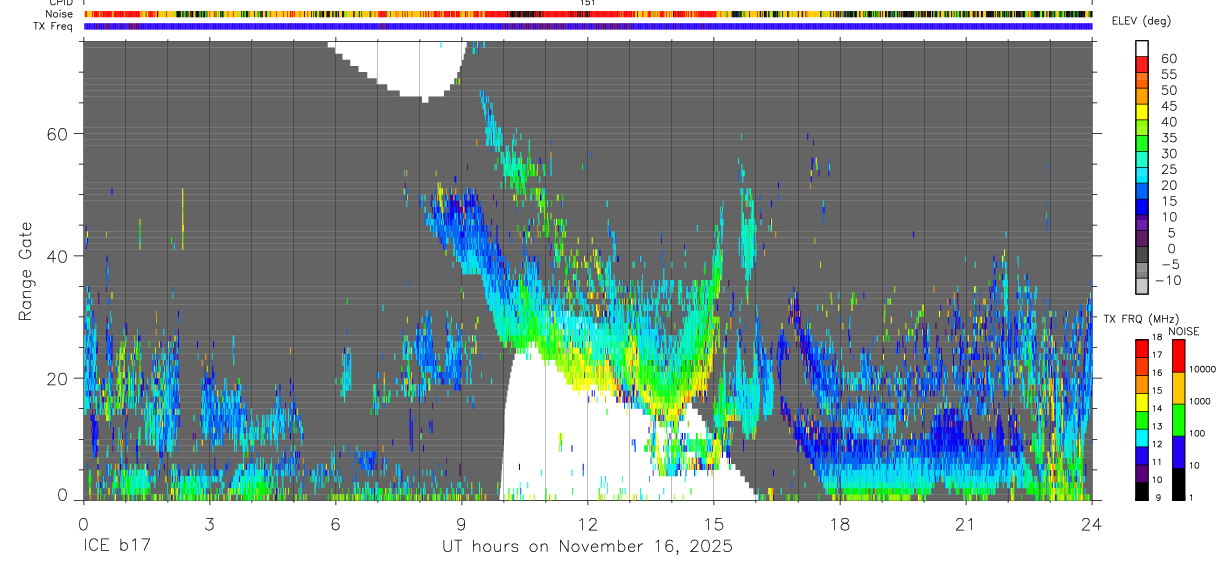The width and height of the screenshot is (1228, 567).
Task: Select the 18 label on TX FRQ scale
Action: (x=1157, y=337)
